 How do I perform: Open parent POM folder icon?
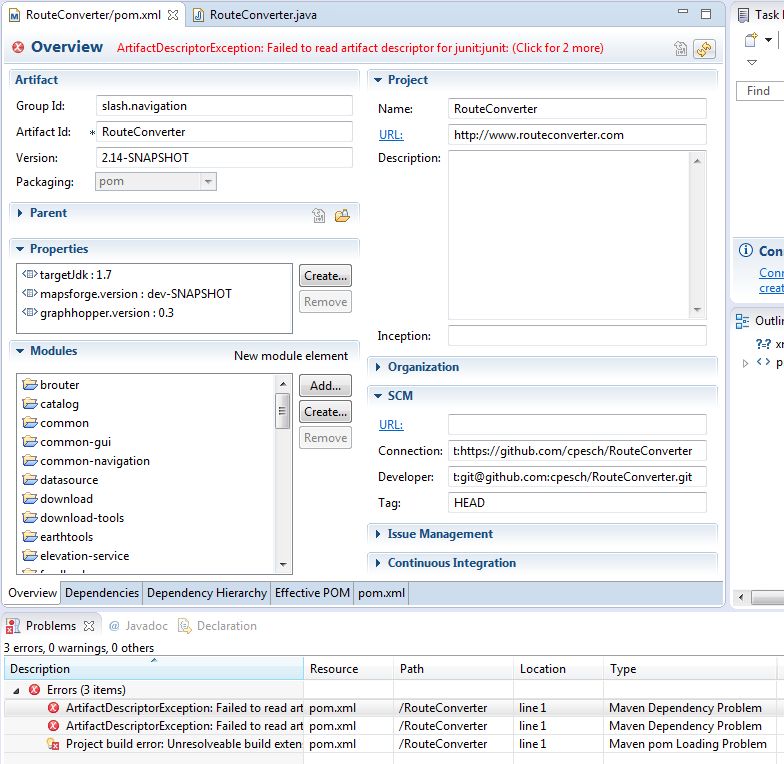click(x=342, y=216)
